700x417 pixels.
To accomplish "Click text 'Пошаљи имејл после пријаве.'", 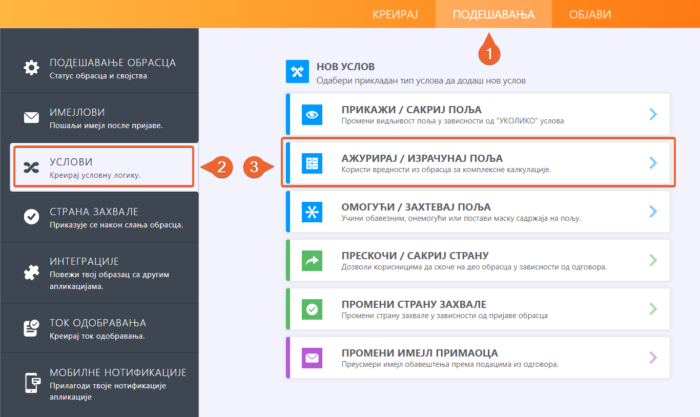I will (x=106, y=125).
